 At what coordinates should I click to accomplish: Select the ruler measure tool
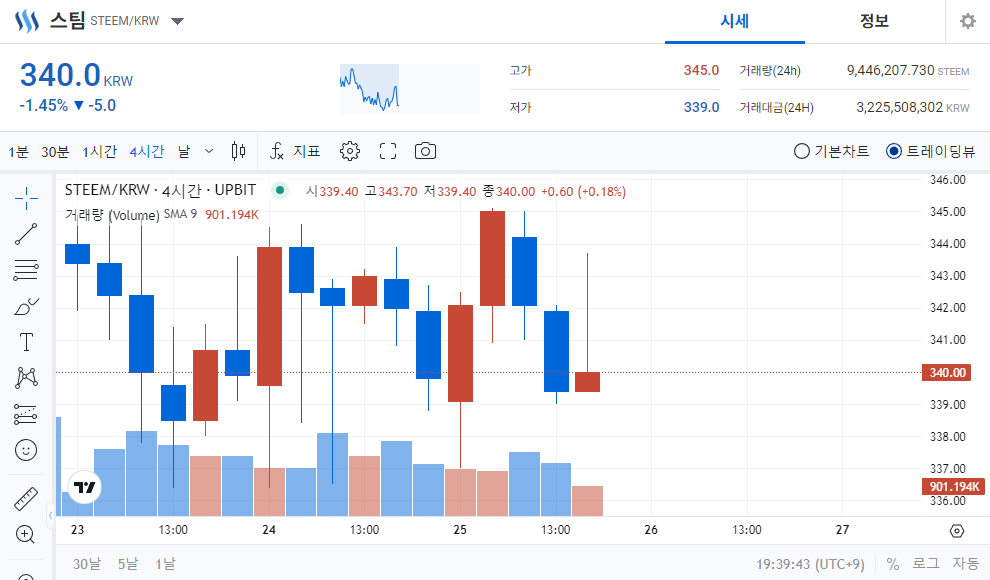[26, 499]
